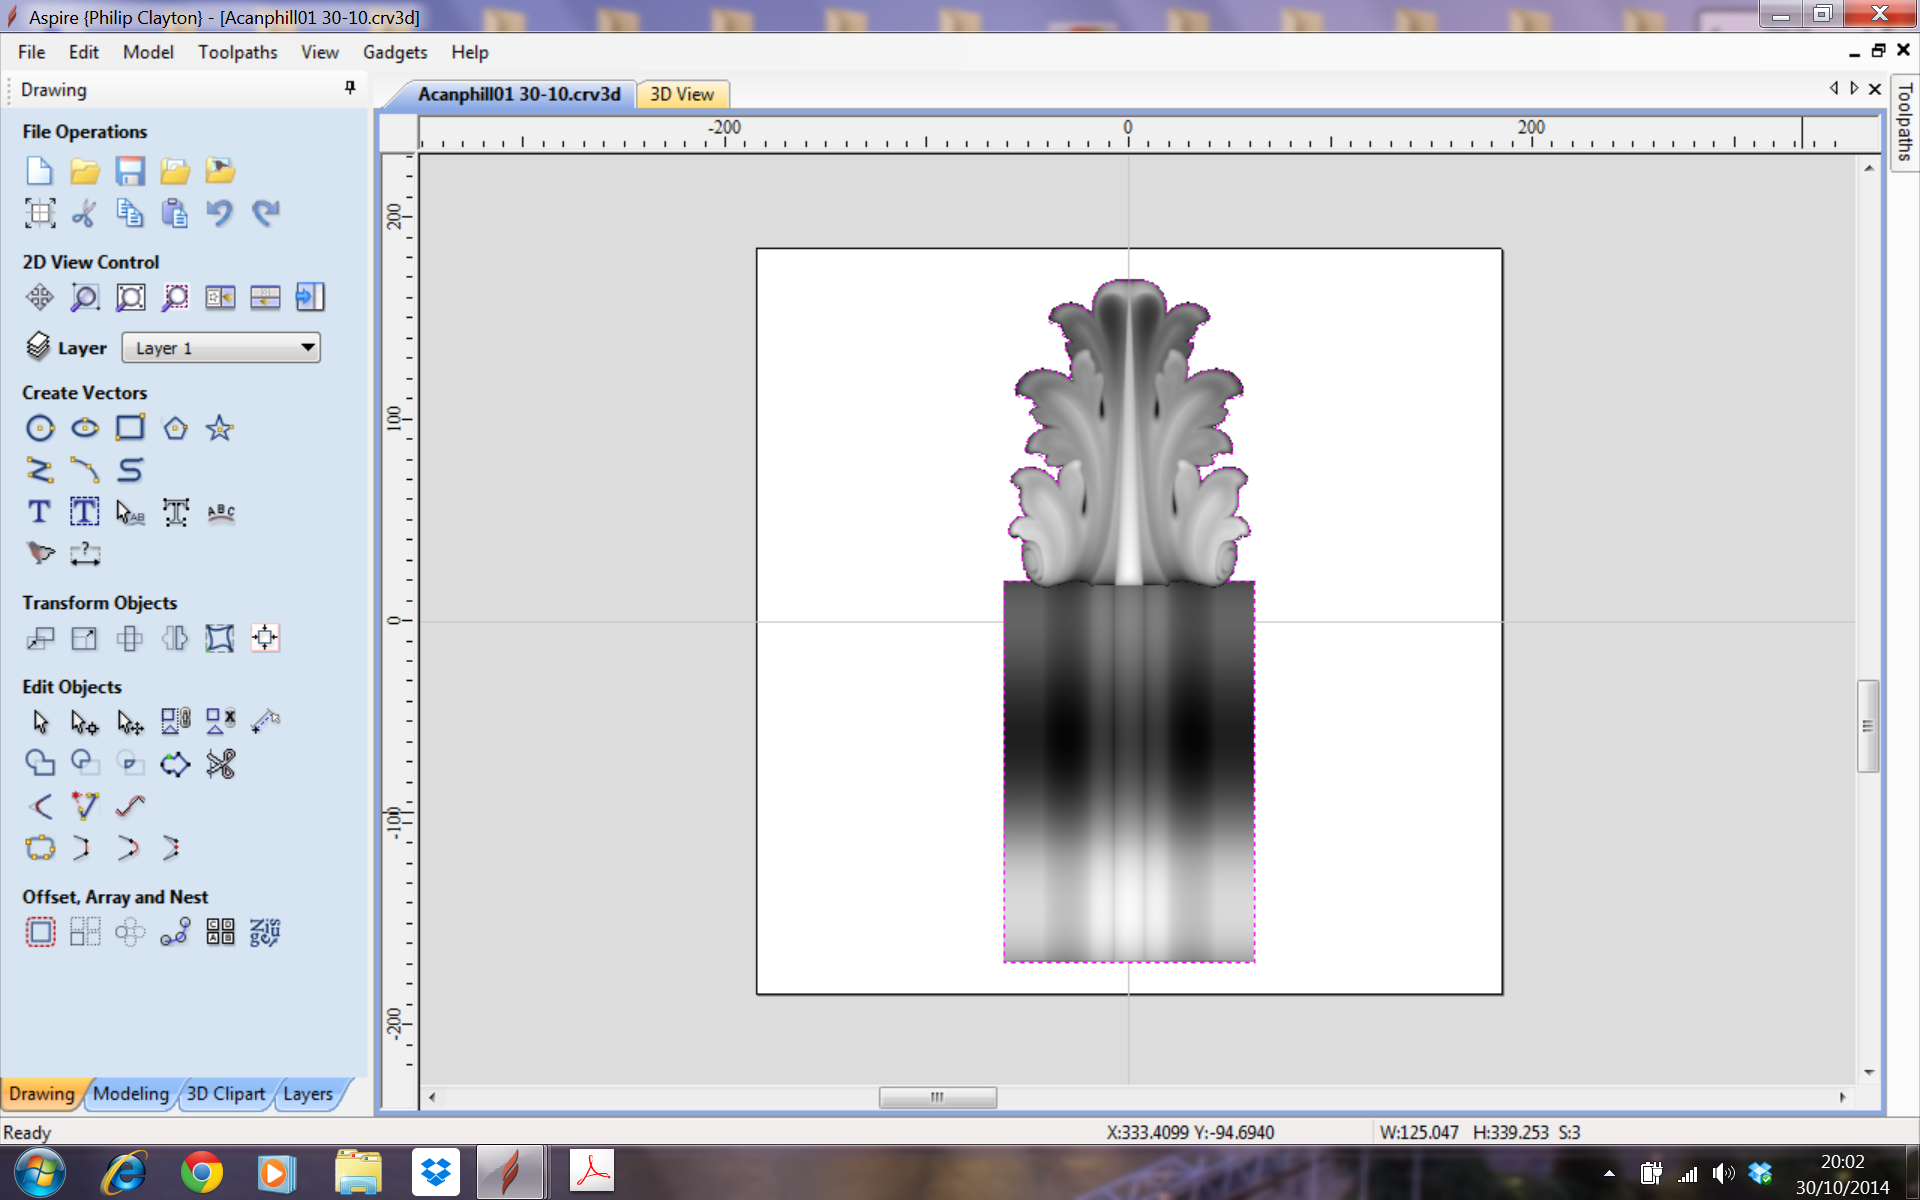Open the Offset vectors tool
This screenshot has width=1920, height=1200.
(x=40, y=933)
